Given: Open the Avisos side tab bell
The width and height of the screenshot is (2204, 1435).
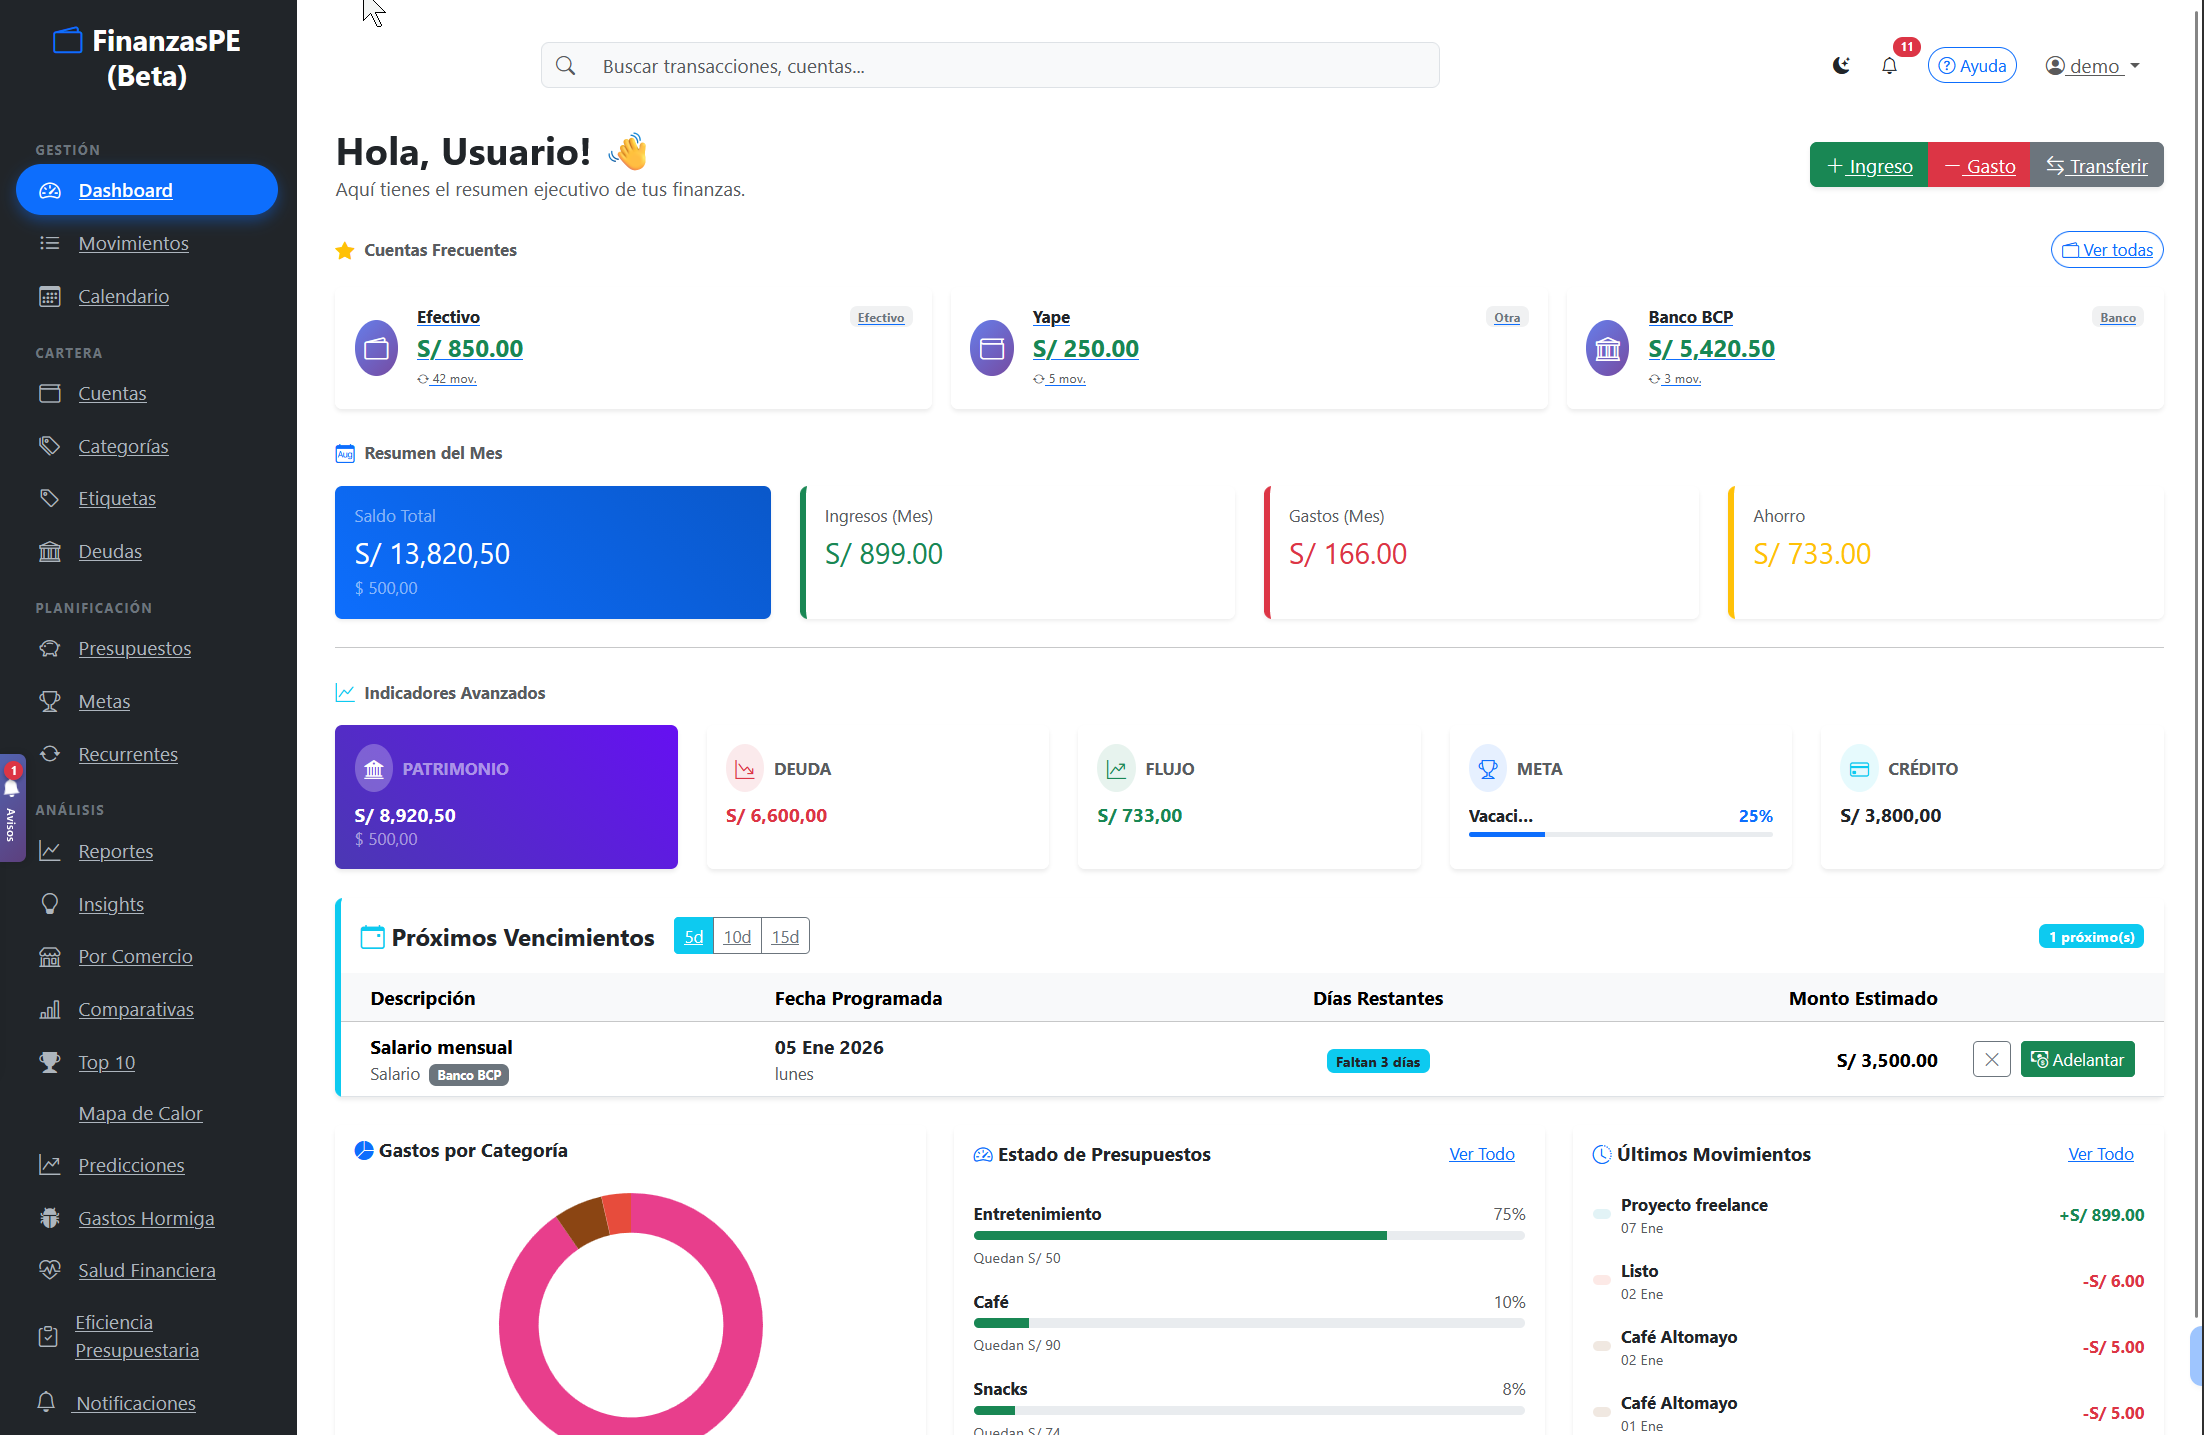Looking at the screenshot, I should tap(12, 789).
